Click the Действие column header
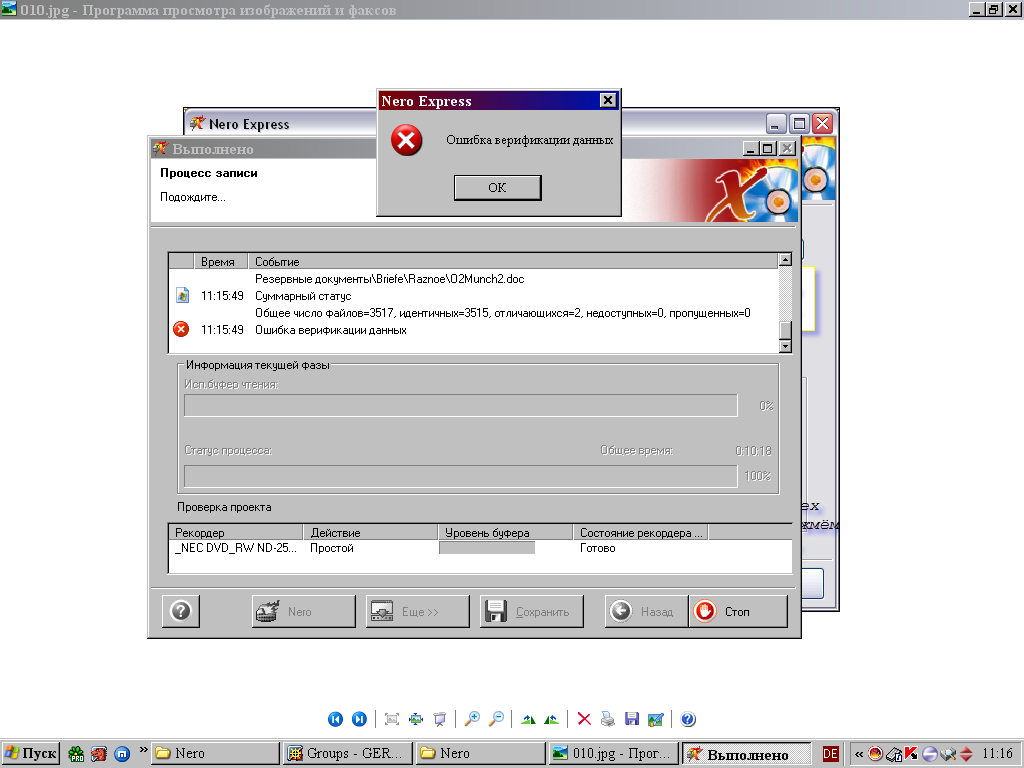Image resolution: width=1024 pixels, height=768 pixels. coord(370,532)
